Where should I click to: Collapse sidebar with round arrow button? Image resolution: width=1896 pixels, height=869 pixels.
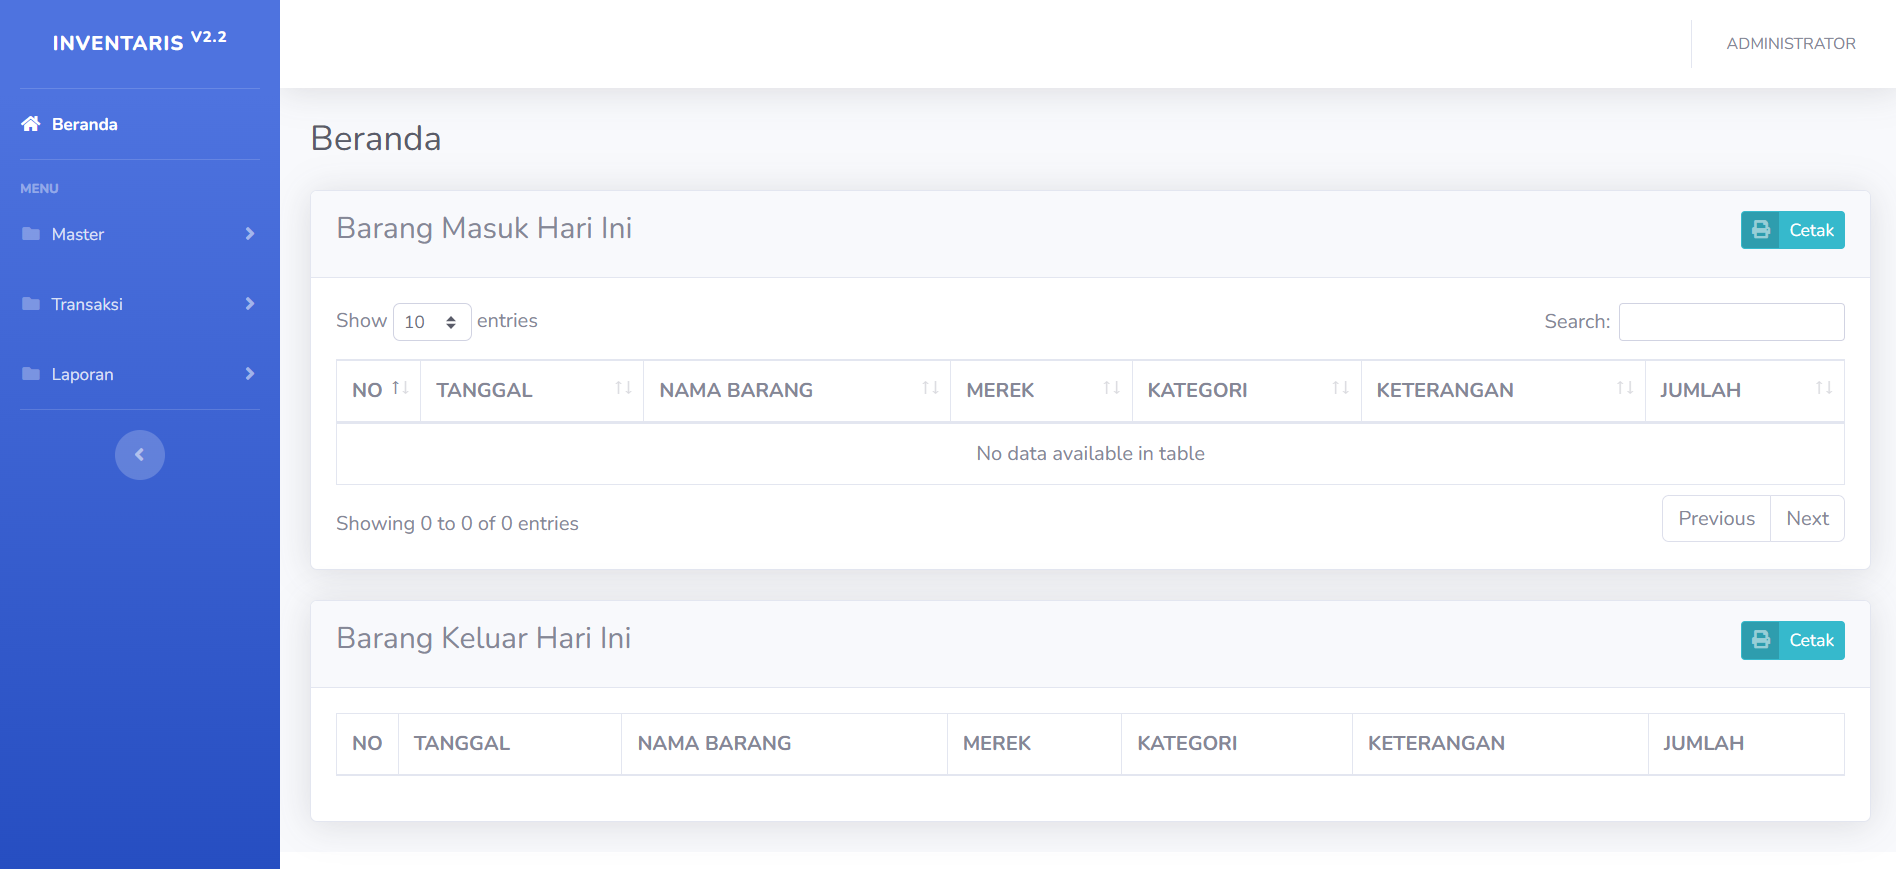(x=140, y=455)
